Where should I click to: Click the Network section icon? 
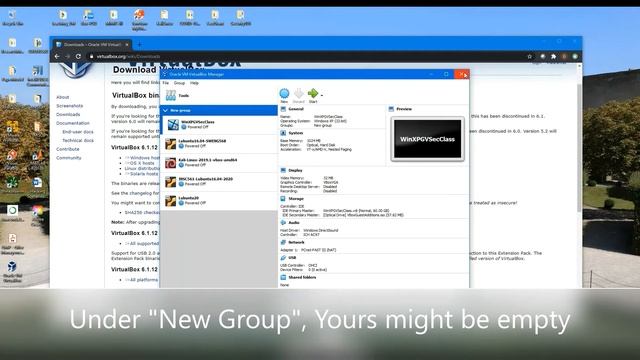point(283,242)
